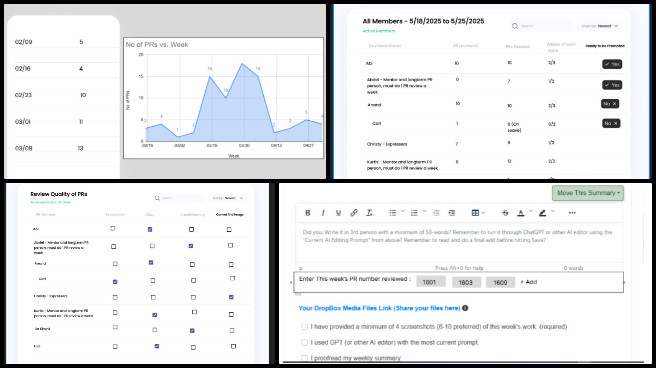
Task: Click the No promotion button in Anand's row
Action: 610,104
